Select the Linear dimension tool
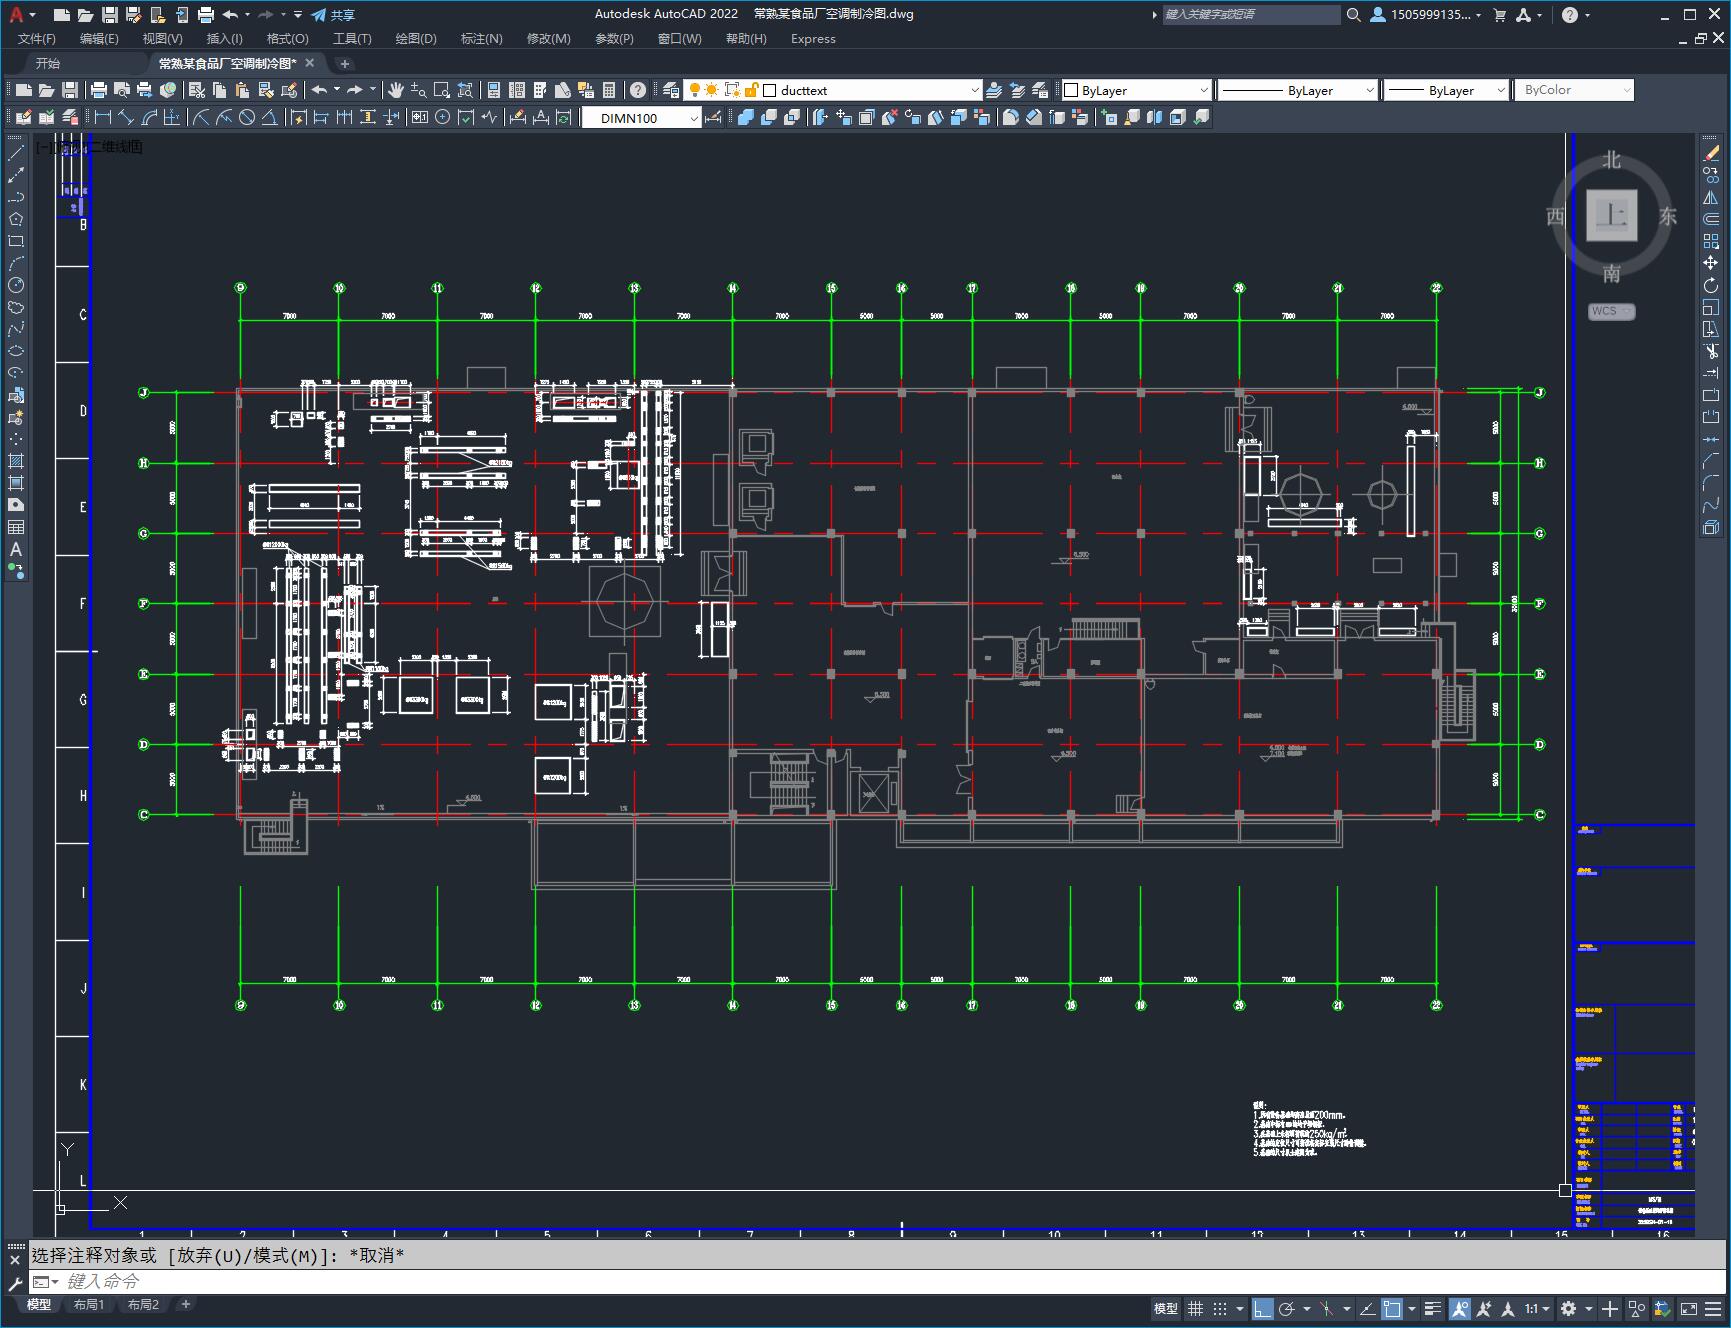Viewport: 1731px width, 1328px height. [103, 117]
